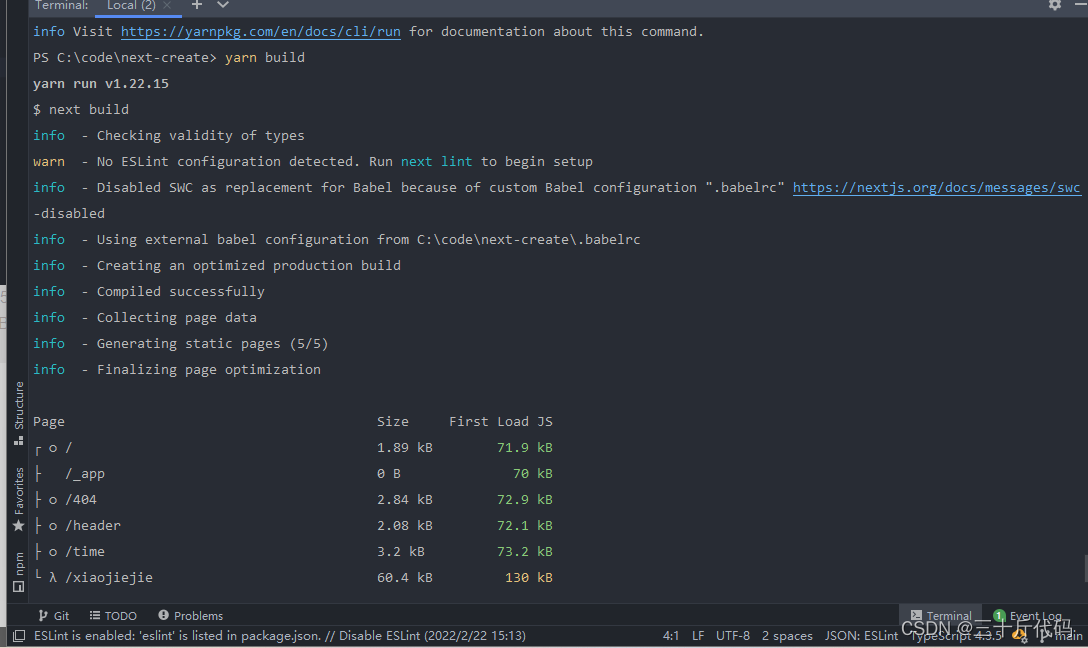Screen dimensions: 1088x648
Task: Click the /time page row
Action: (293, 552)
